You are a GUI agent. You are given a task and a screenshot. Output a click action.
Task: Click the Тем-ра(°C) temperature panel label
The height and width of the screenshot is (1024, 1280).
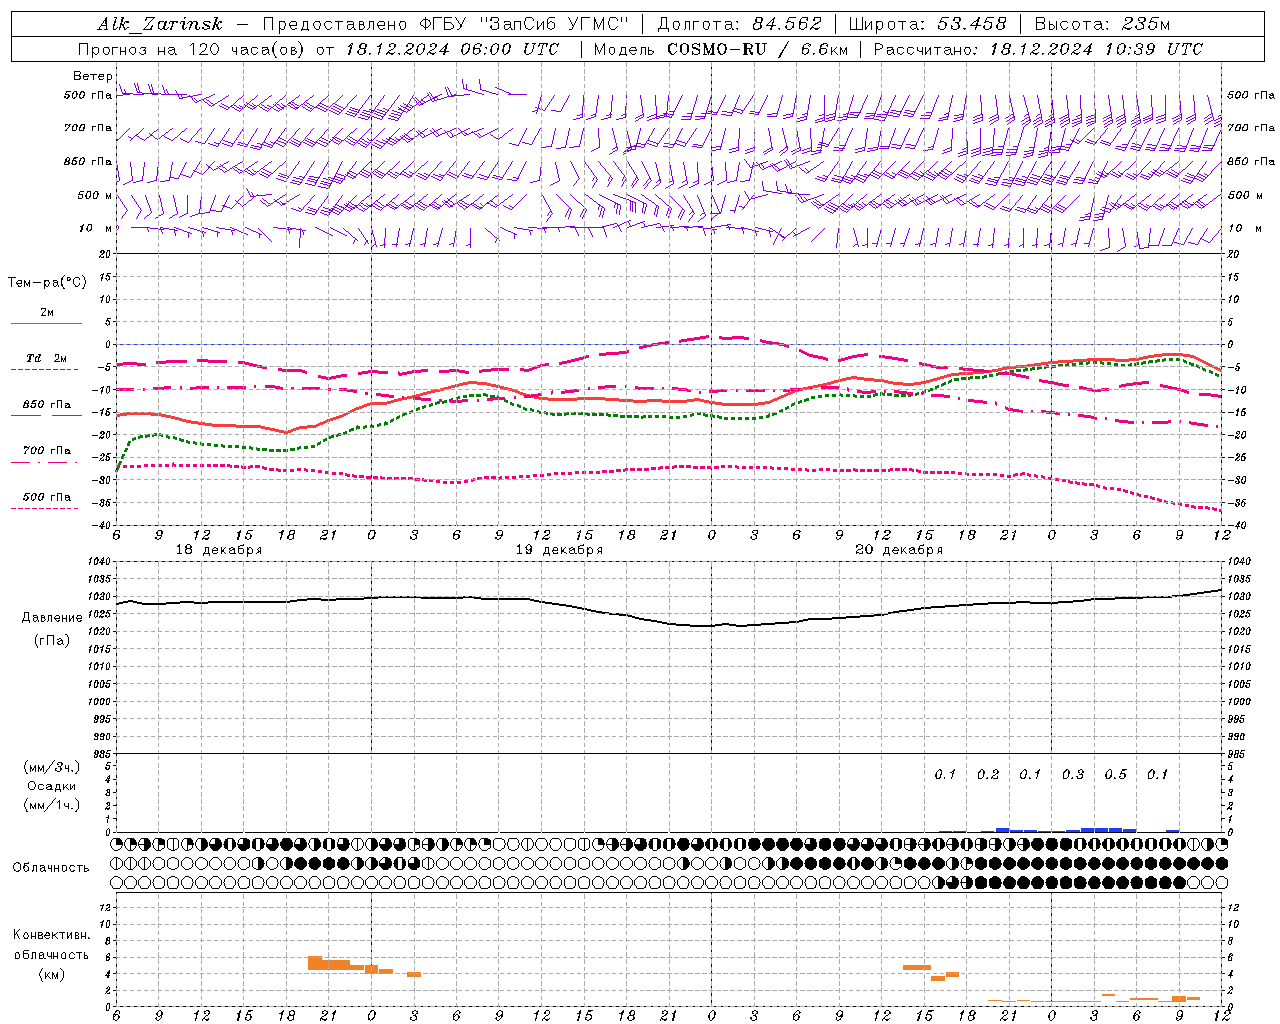pos(47,283)
